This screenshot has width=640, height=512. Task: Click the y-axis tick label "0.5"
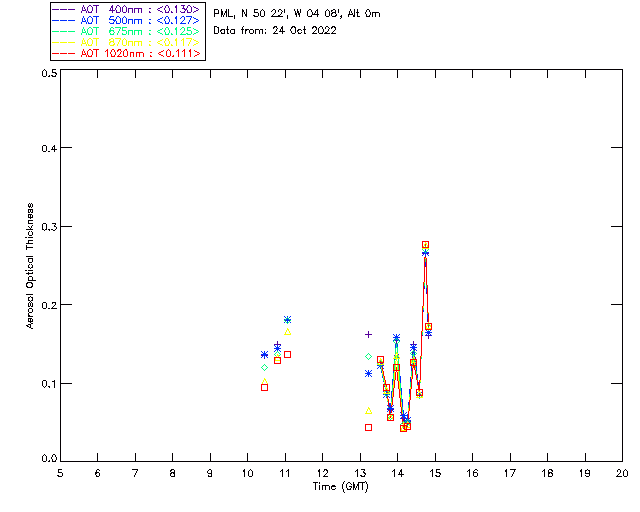tap(49, 73)
